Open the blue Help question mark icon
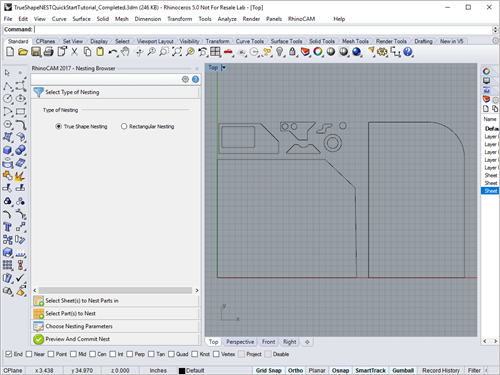This screenshot has width=500, height=375. point(408,52)
